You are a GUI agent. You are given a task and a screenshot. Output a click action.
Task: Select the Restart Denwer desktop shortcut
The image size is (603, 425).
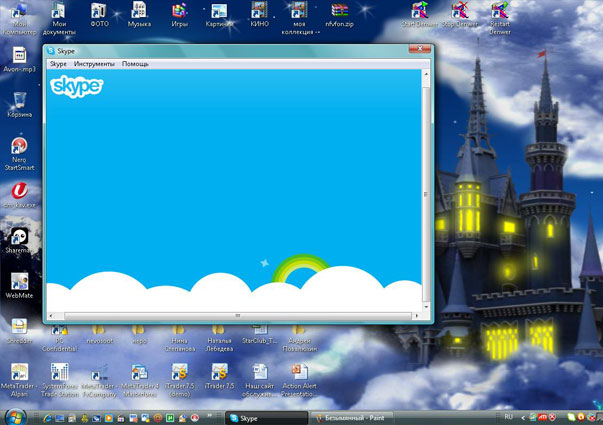click(x=498, y=12)
